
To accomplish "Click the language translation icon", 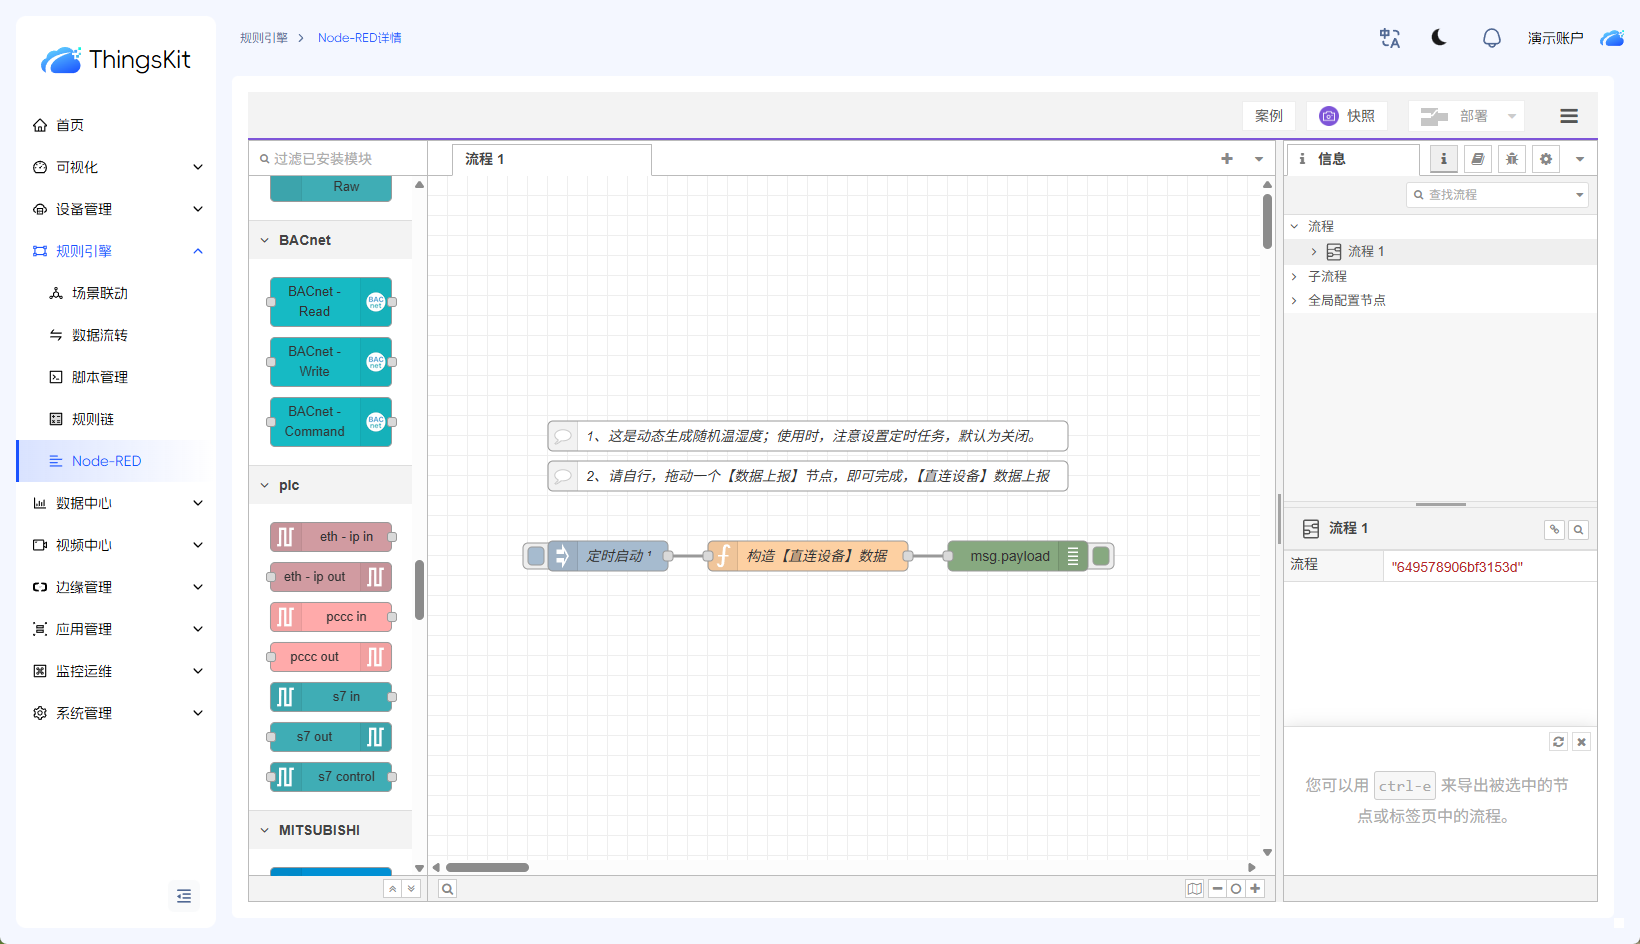I will (x=1389, y=38).
